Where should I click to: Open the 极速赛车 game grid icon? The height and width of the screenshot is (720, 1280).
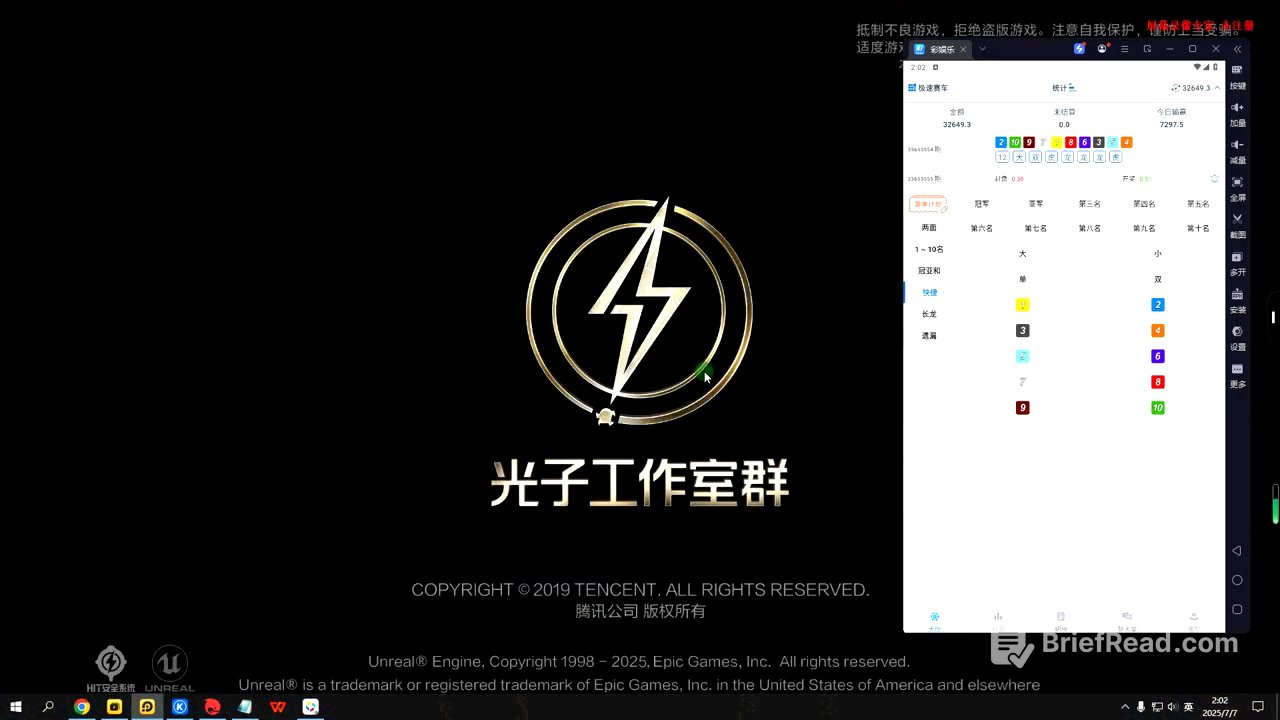coord(912,88)
